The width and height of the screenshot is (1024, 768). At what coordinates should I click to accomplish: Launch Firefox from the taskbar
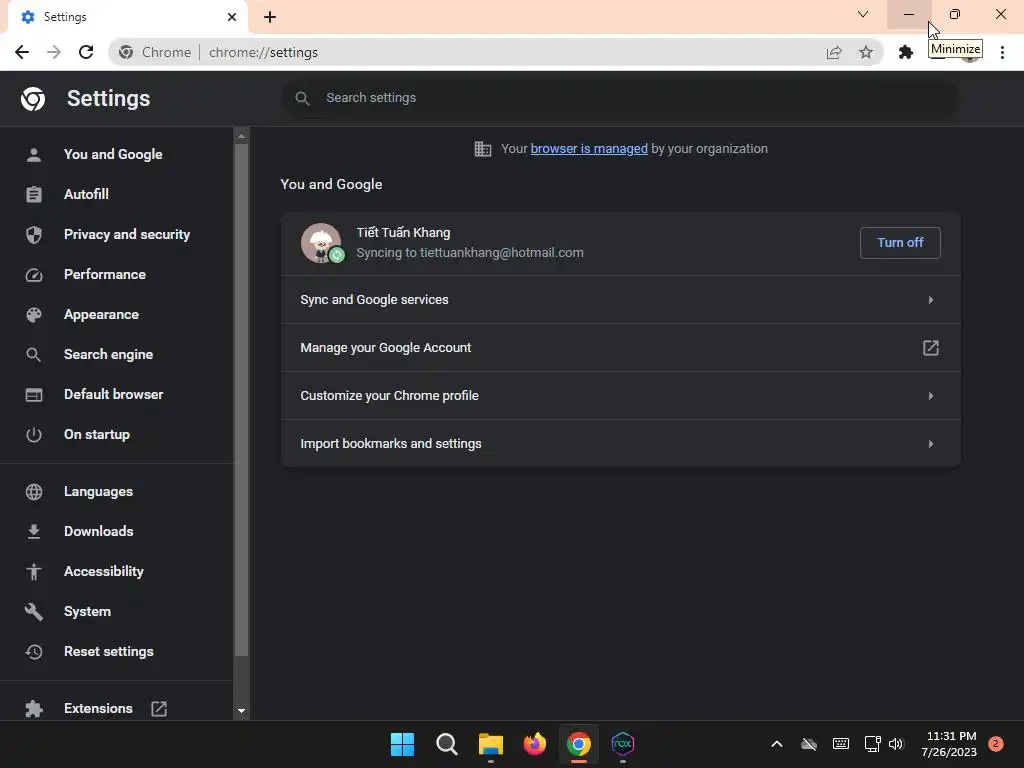click(535, 744)
